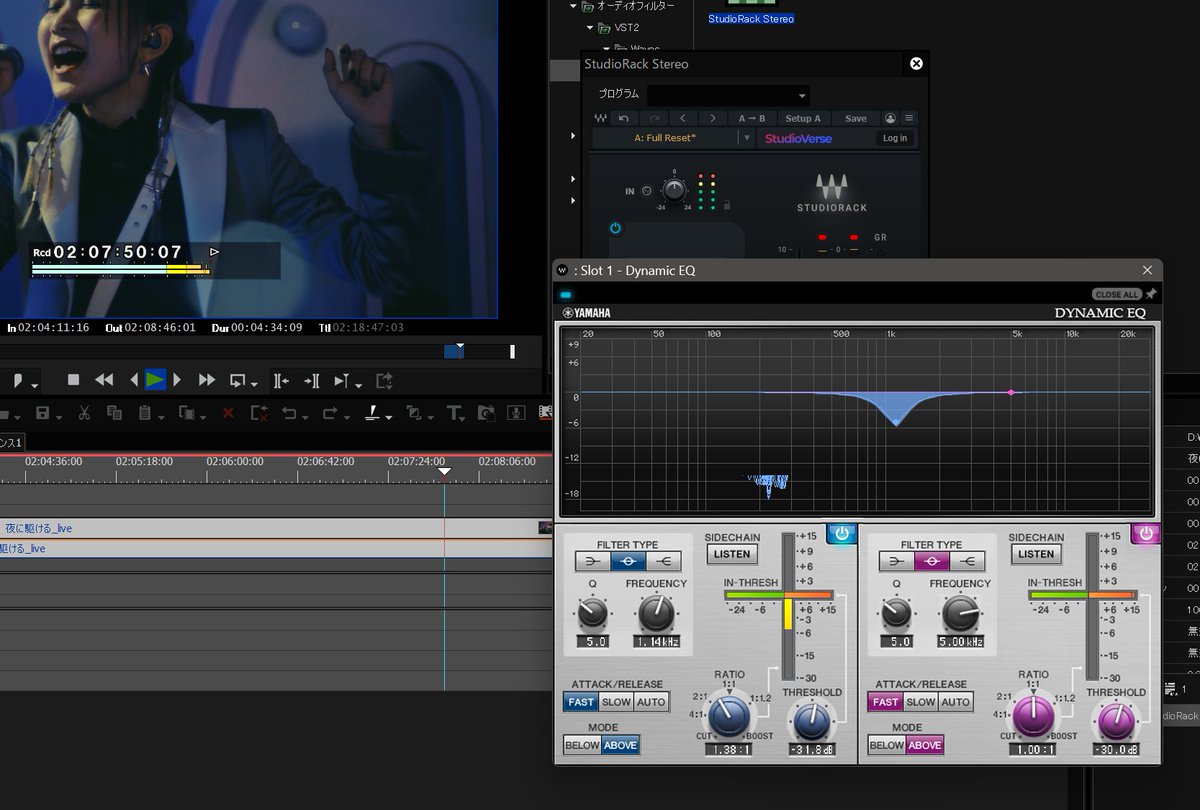The height and width of the screenshot is (810, 1200).
Task: Click the magenta EQ point at 5k
Action: [x=1011, y=392]
